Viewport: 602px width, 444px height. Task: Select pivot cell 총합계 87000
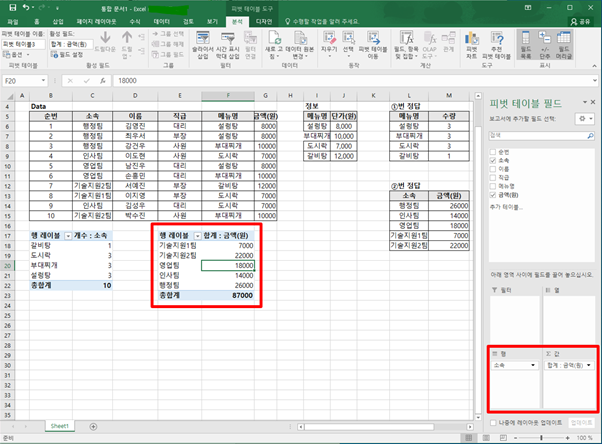click(228, 295)
